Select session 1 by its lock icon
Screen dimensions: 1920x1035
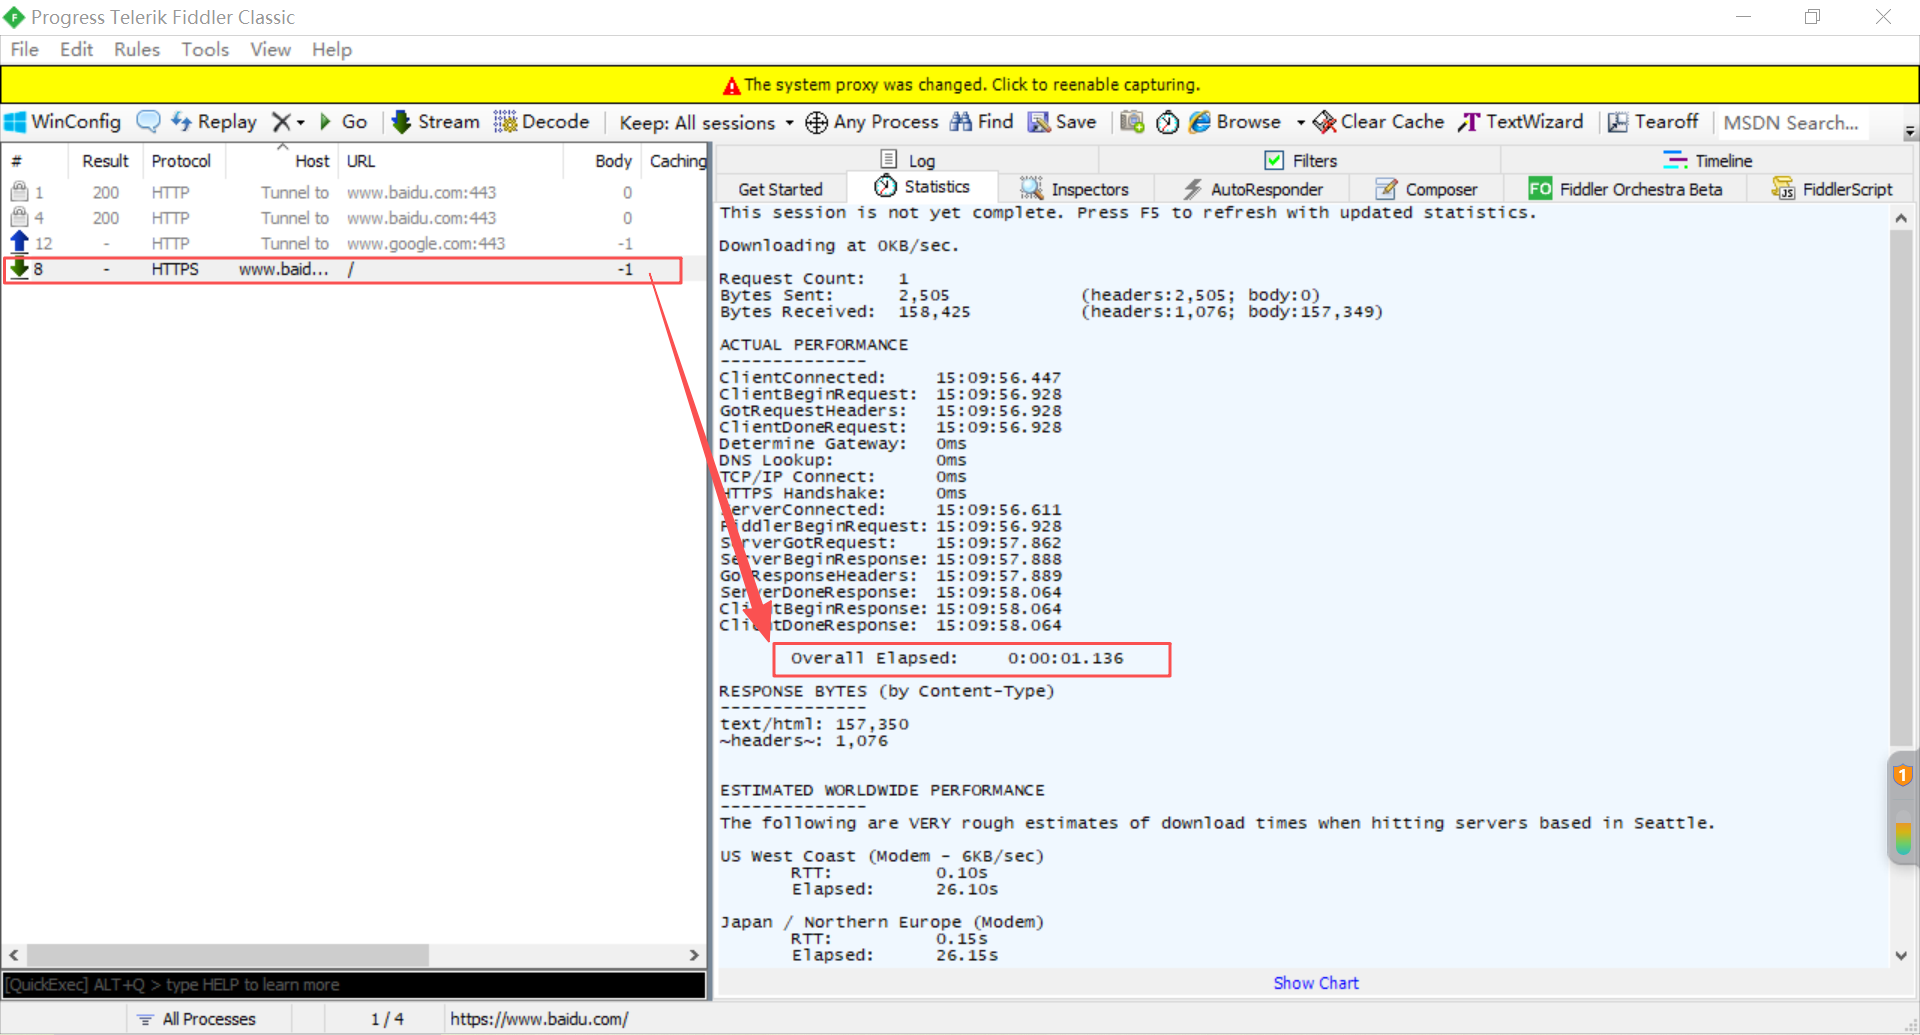(x=19, y=191)
